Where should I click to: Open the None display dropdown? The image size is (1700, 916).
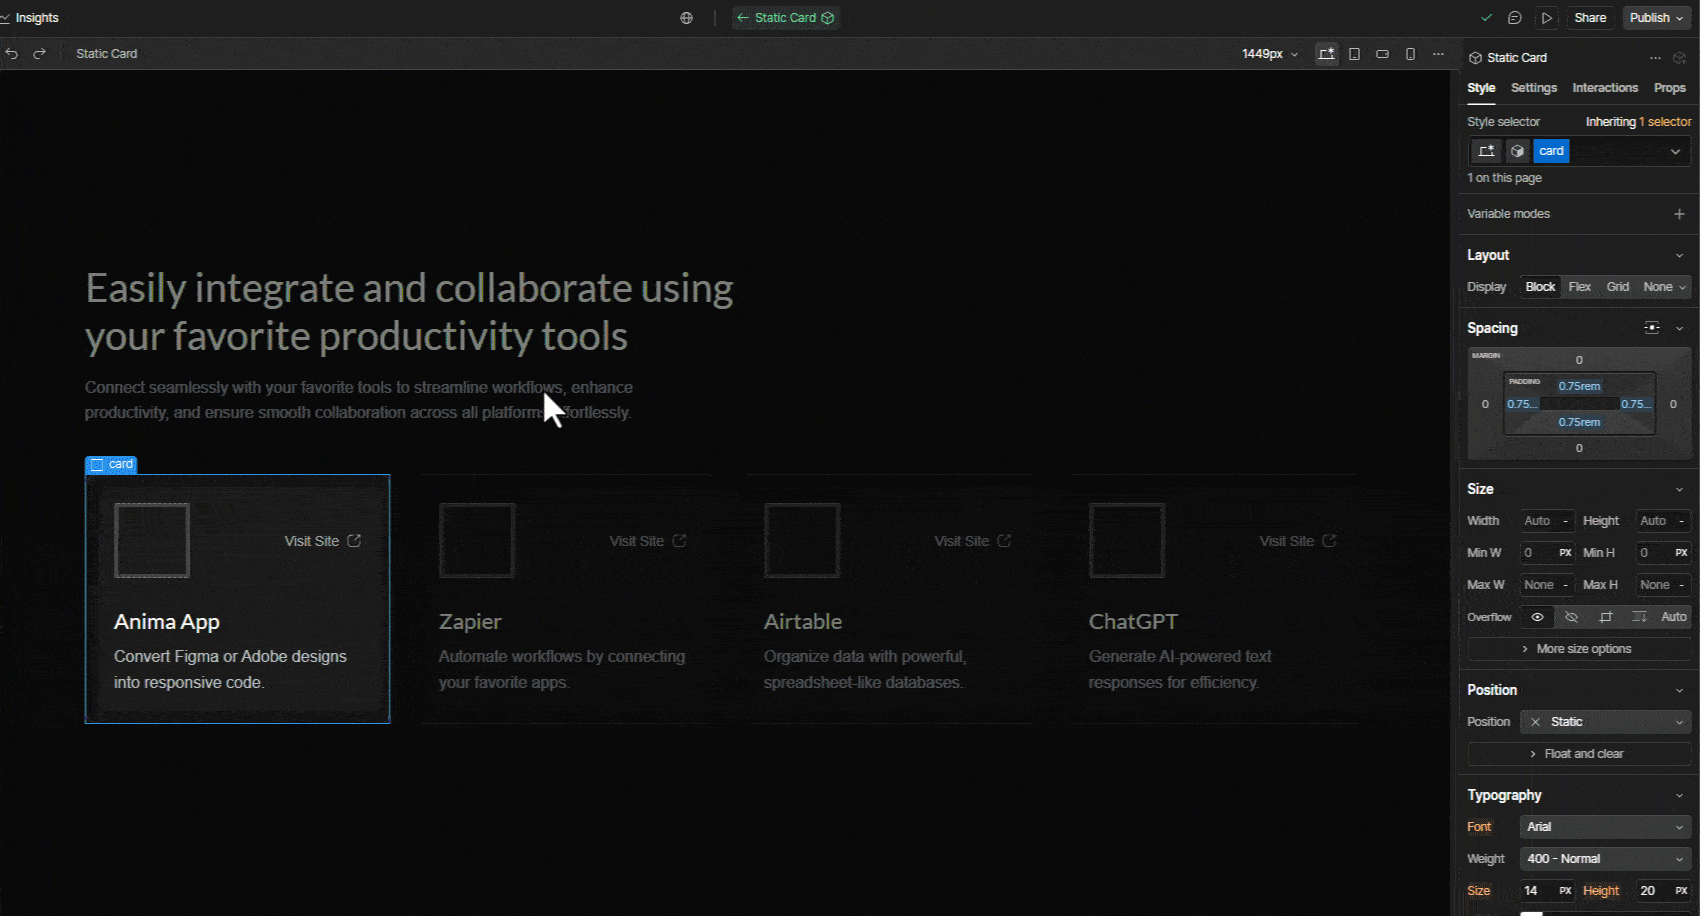tap(1664, 287)
